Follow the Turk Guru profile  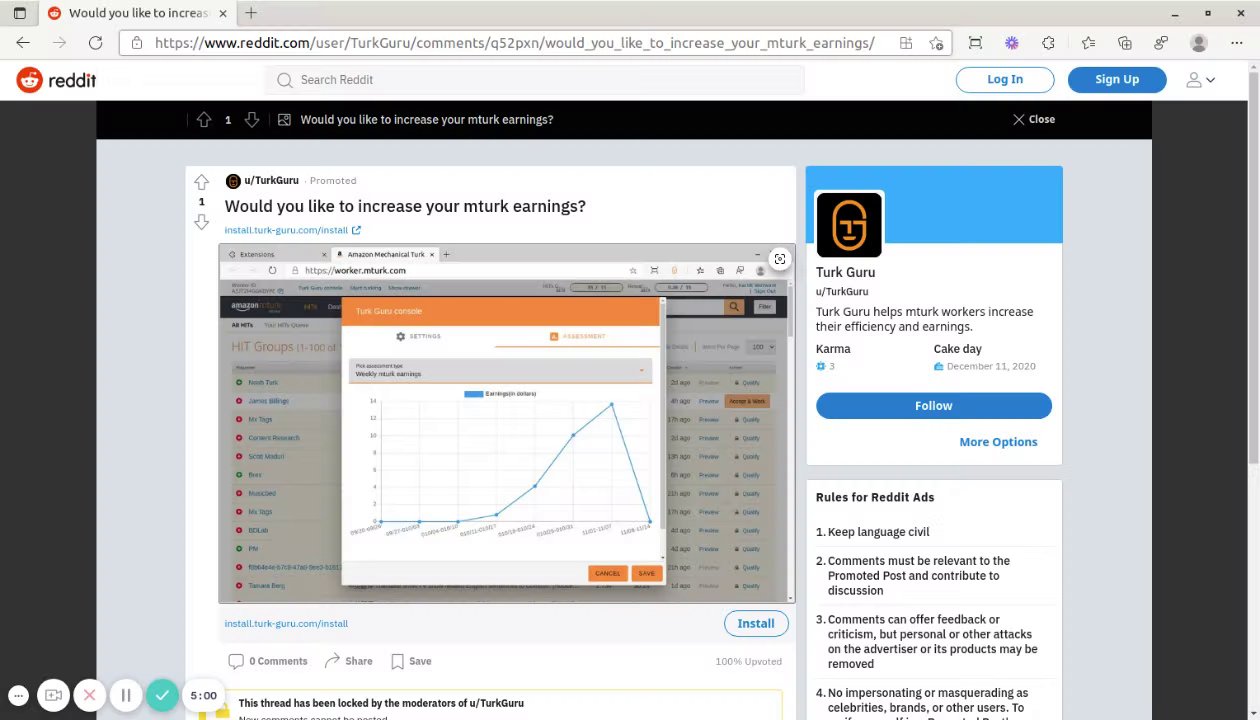[x=934, y=405]
